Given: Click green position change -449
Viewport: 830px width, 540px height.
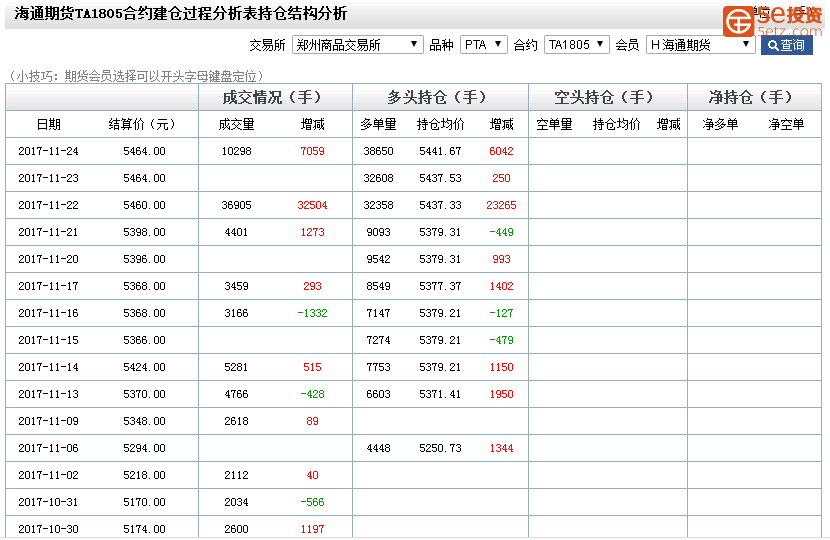Looking at the screenshot, I should click(x=501, y=232).
